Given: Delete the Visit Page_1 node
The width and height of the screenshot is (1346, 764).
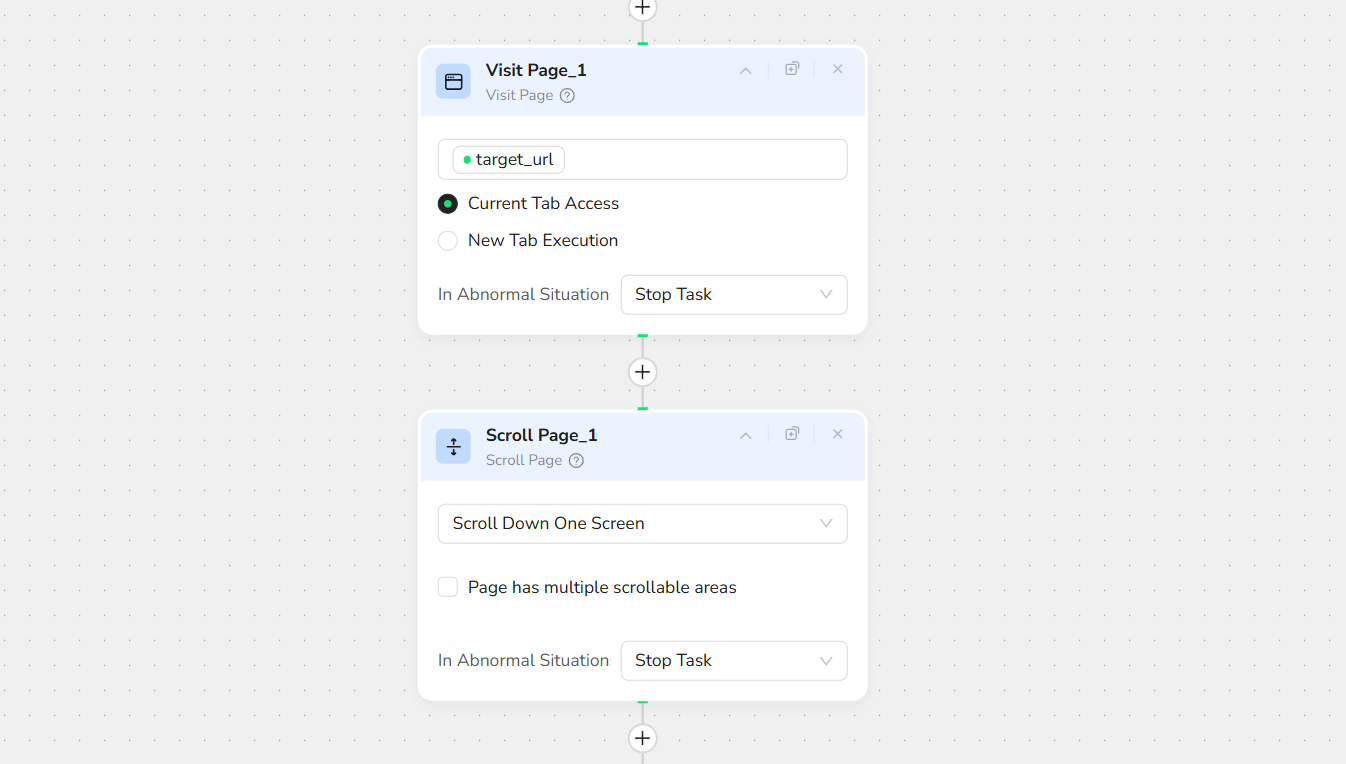Looking at the screenshot, I should 838,69.
